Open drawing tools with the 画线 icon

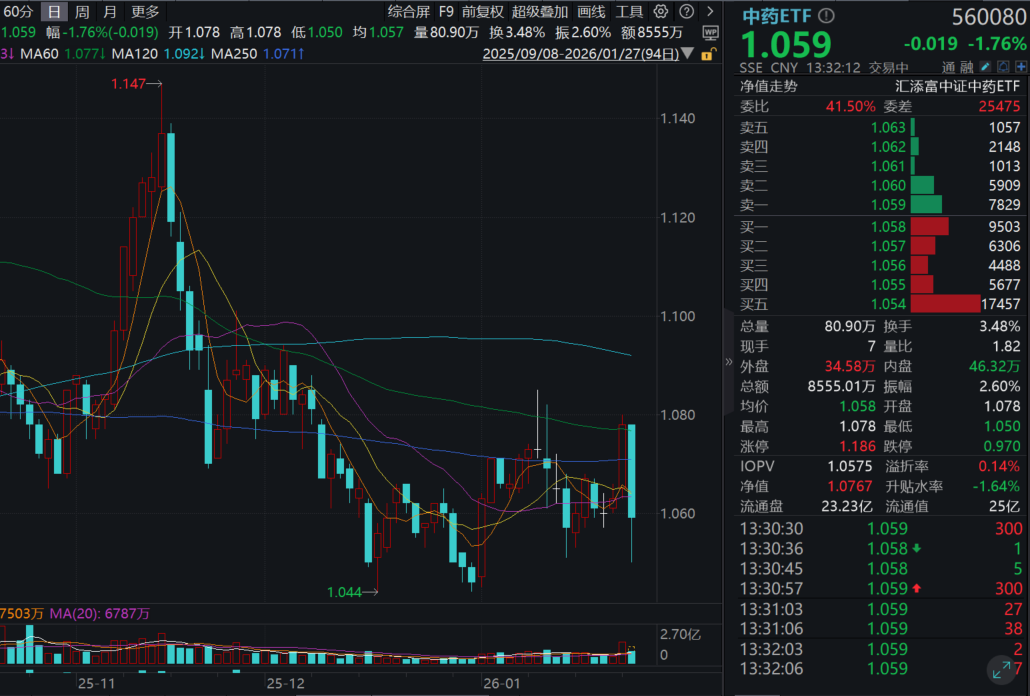pyautogui.click(x=592, y=12)
